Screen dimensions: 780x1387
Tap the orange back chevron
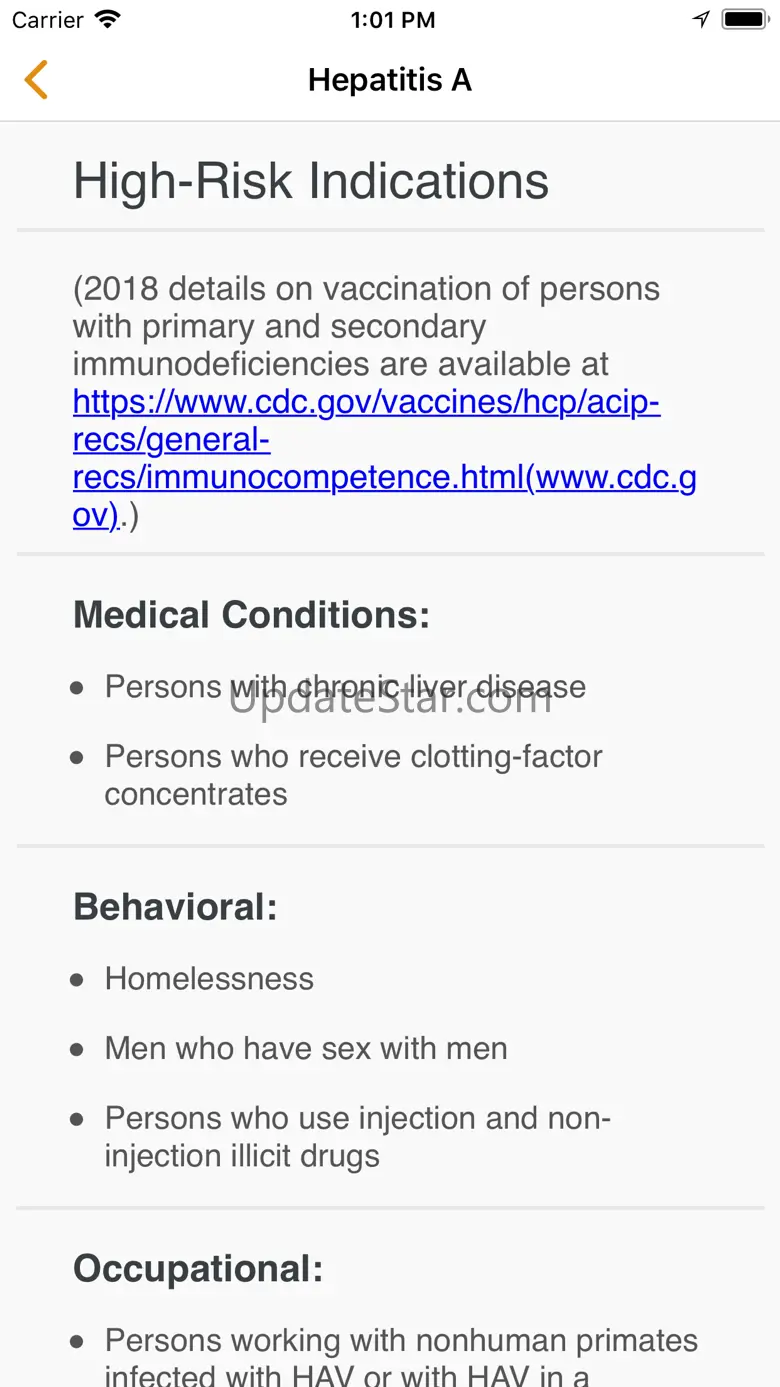[37, 80]
